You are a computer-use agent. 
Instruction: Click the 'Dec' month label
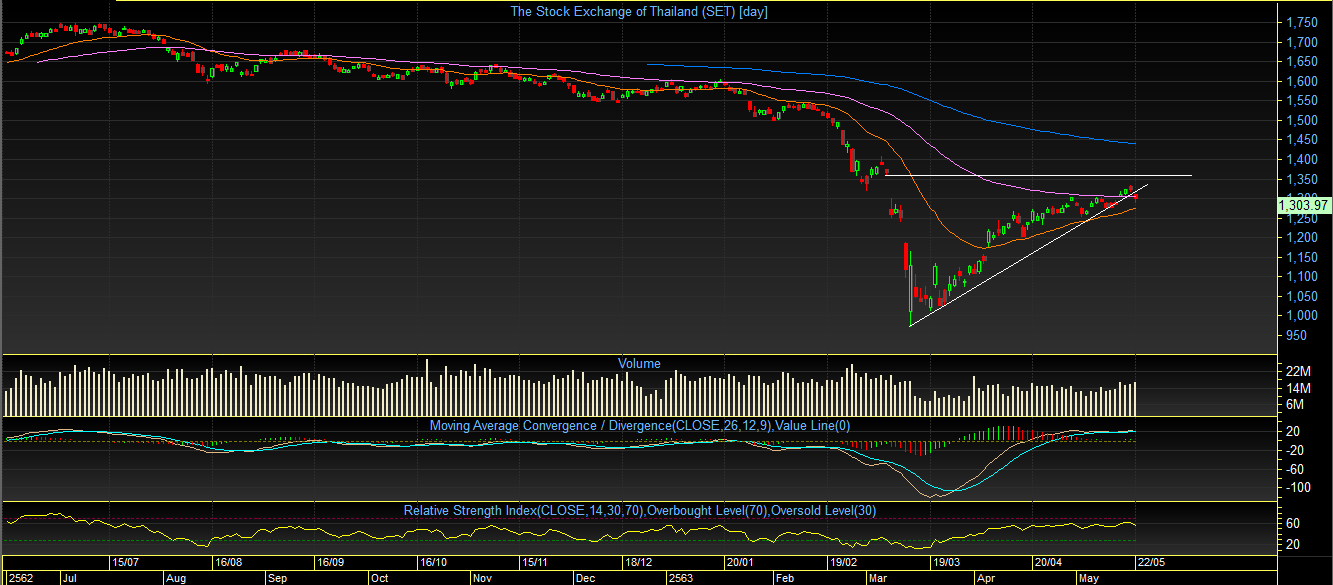pyautogui.click(x=585, y=578)
